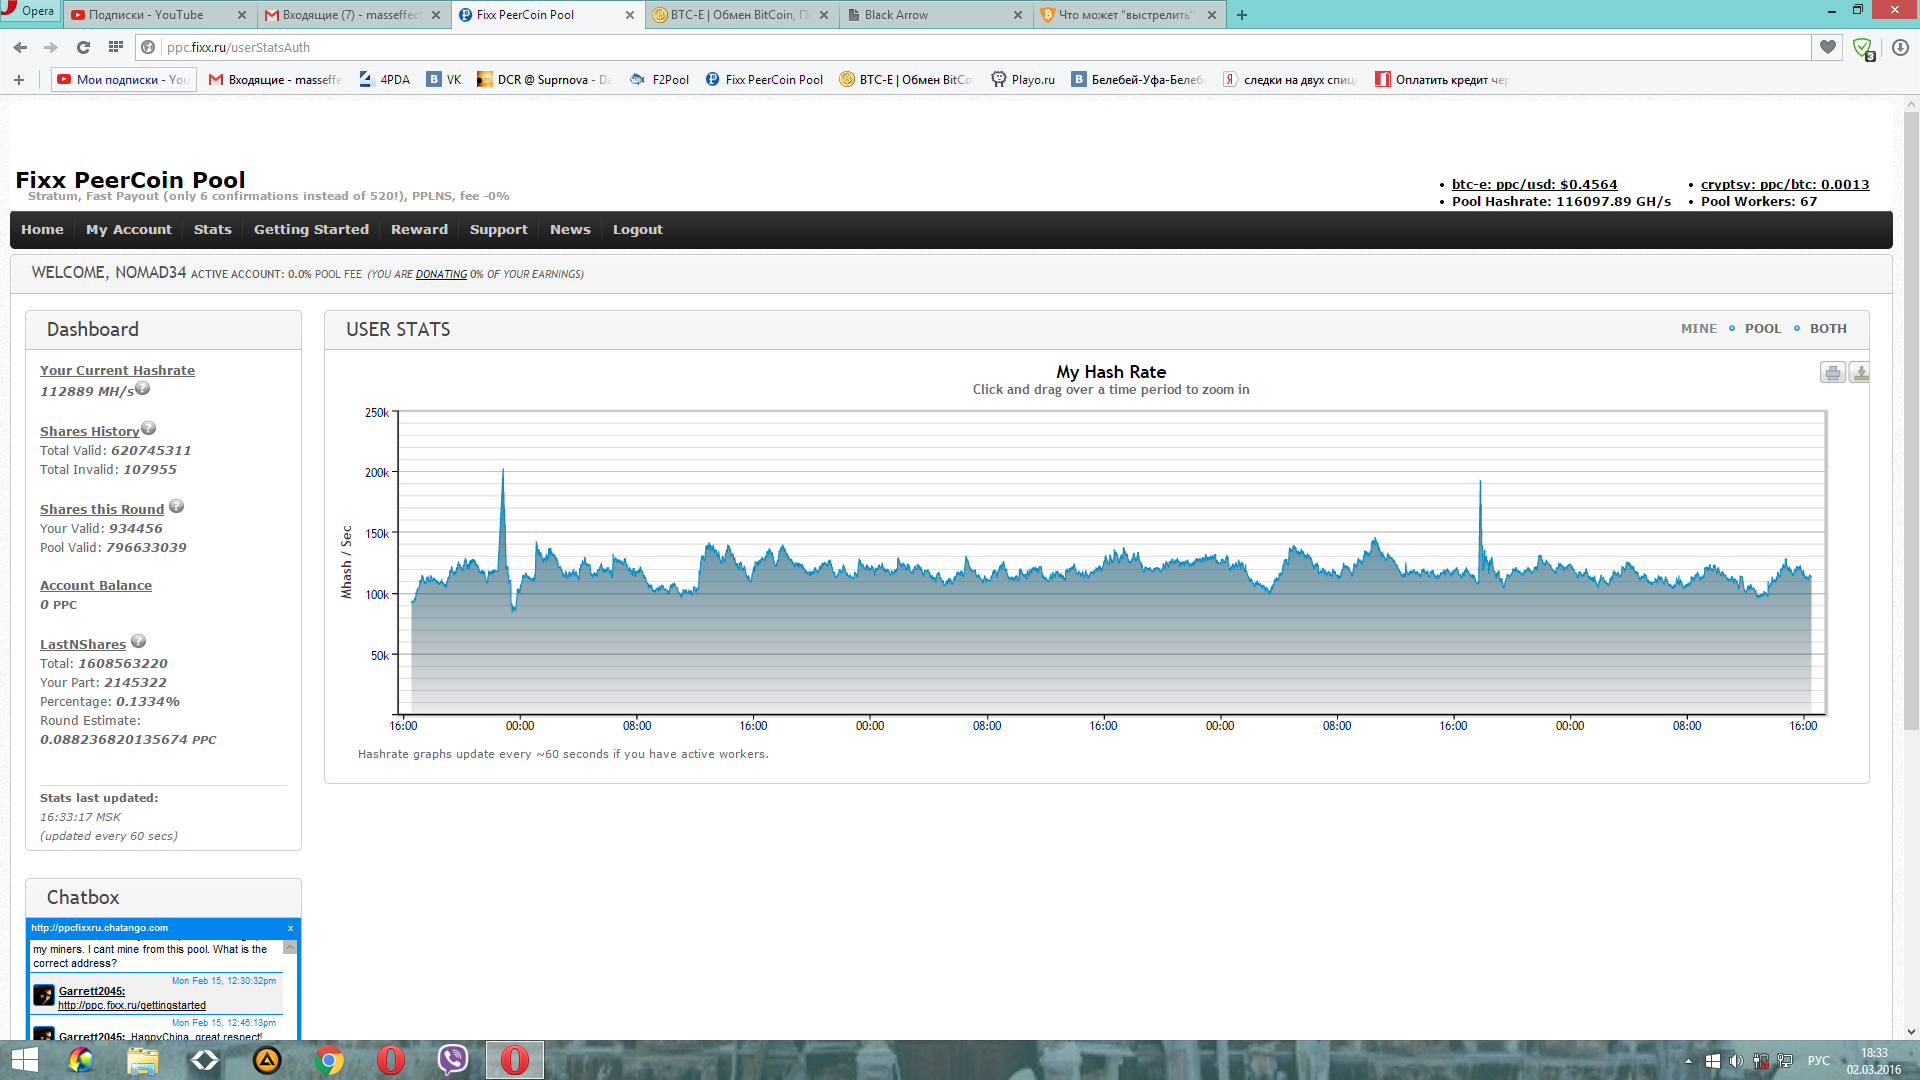This screenshot has width=1920, height=1080.
Task: Click the chart print icon
Action: tap(1832, 373)
